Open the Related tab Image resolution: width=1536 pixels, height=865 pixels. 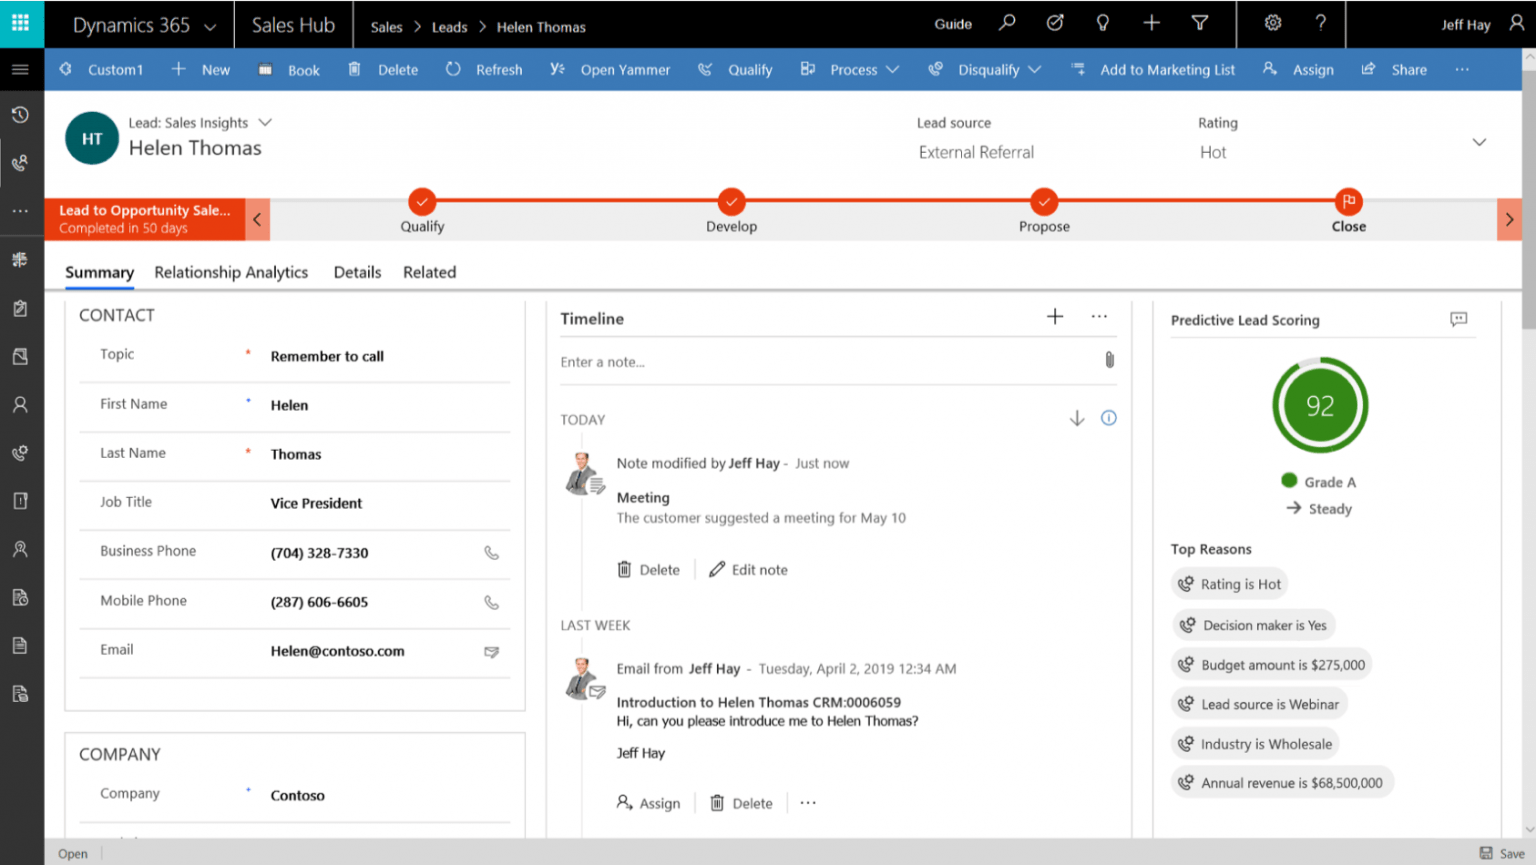[x=429, y=272]
